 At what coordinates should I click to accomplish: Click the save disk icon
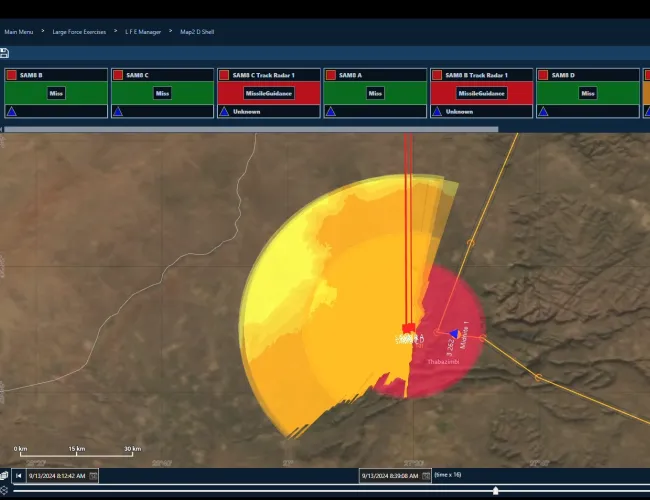click(5, 53)
